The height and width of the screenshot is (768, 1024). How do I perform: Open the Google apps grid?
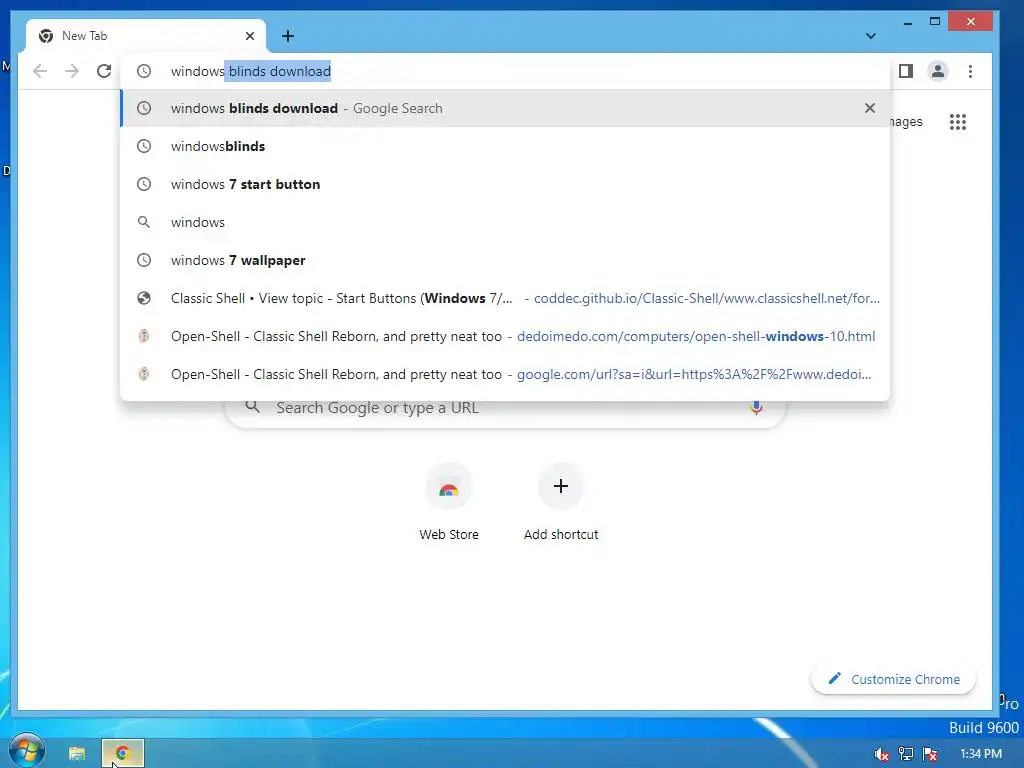point(957,121)
